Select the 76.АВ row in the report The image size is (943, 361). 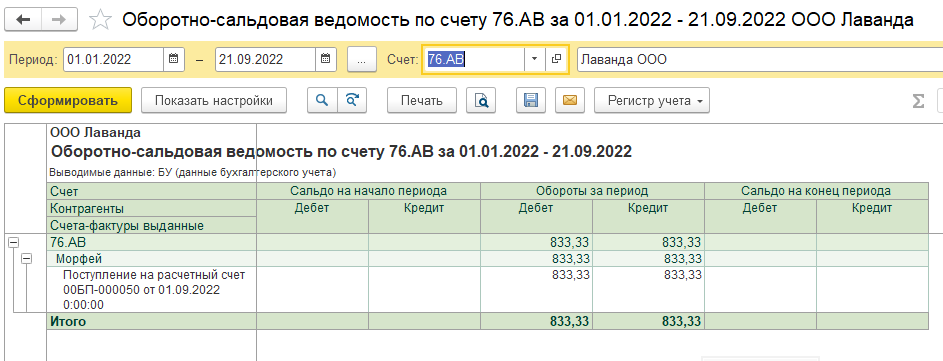(488, 242)
